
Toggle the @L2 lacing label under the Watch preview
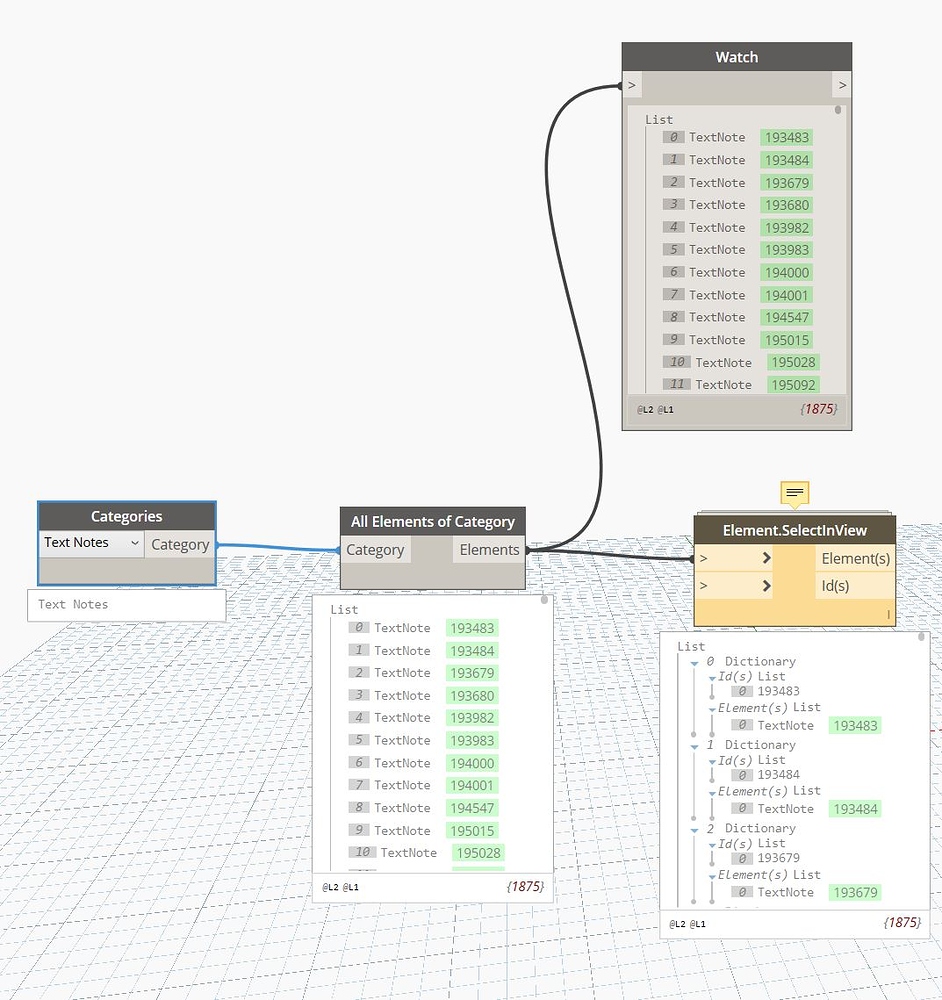(x=644, y=409)
